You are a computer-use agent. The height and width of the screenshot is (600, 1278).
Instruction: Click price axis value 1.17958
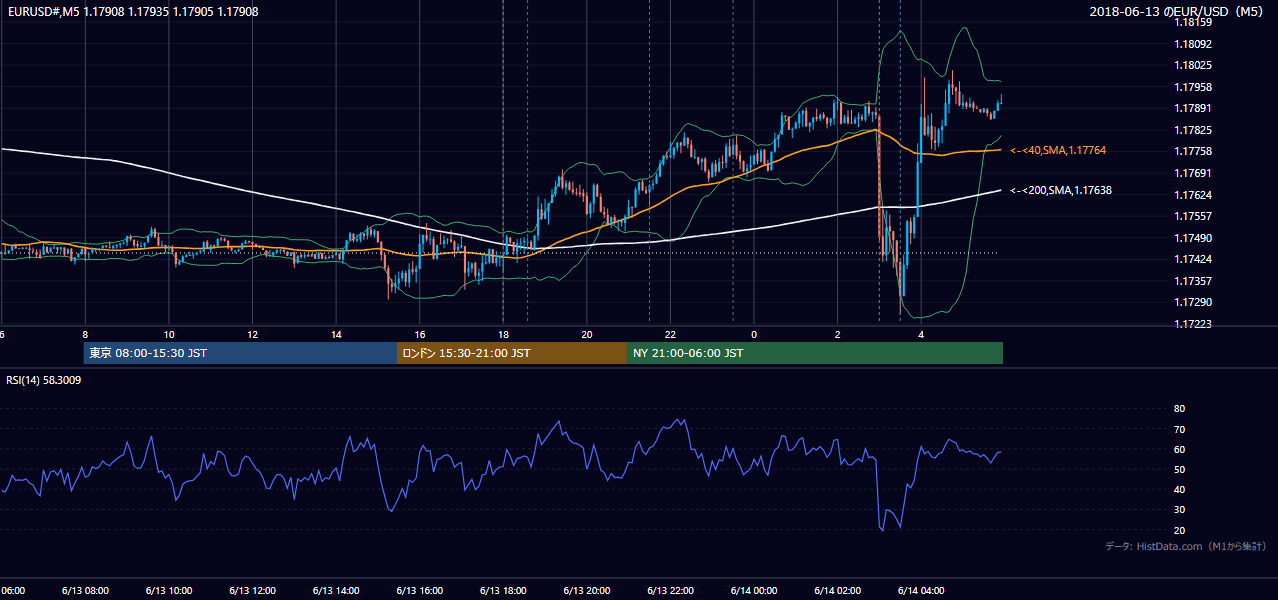(1192, 87)
